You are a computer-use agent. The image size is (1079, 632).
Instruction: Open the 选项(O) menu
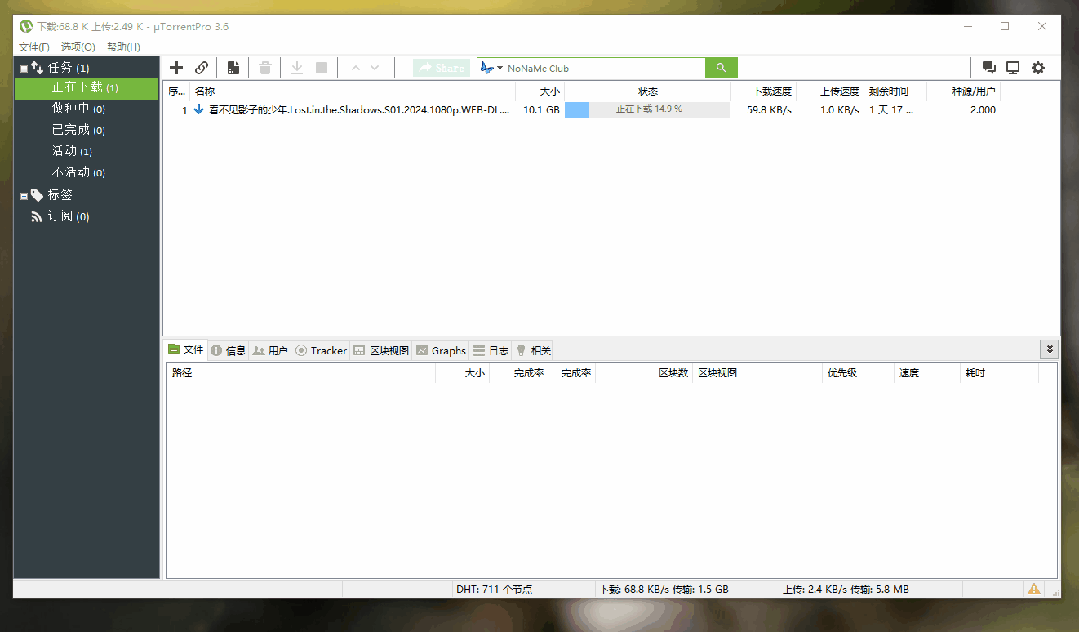78,47
